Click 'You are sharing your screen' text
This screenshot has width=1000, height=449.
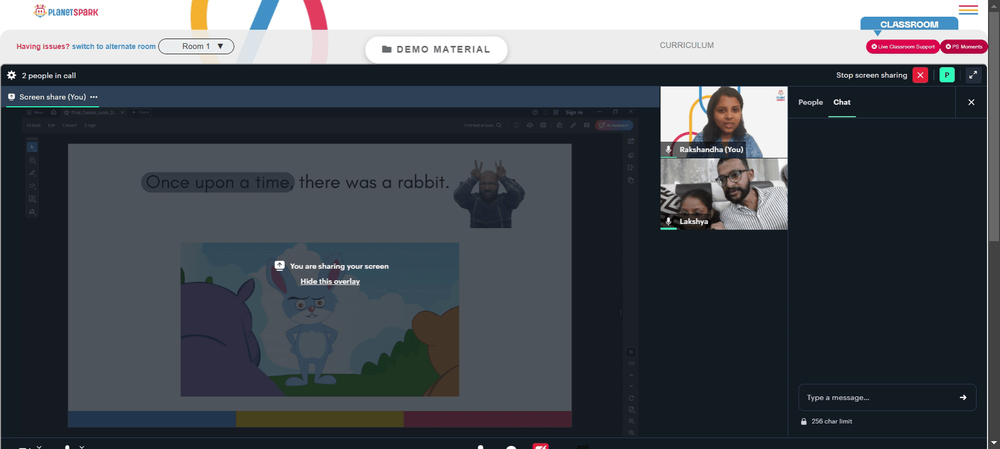[x=339, y=266]
